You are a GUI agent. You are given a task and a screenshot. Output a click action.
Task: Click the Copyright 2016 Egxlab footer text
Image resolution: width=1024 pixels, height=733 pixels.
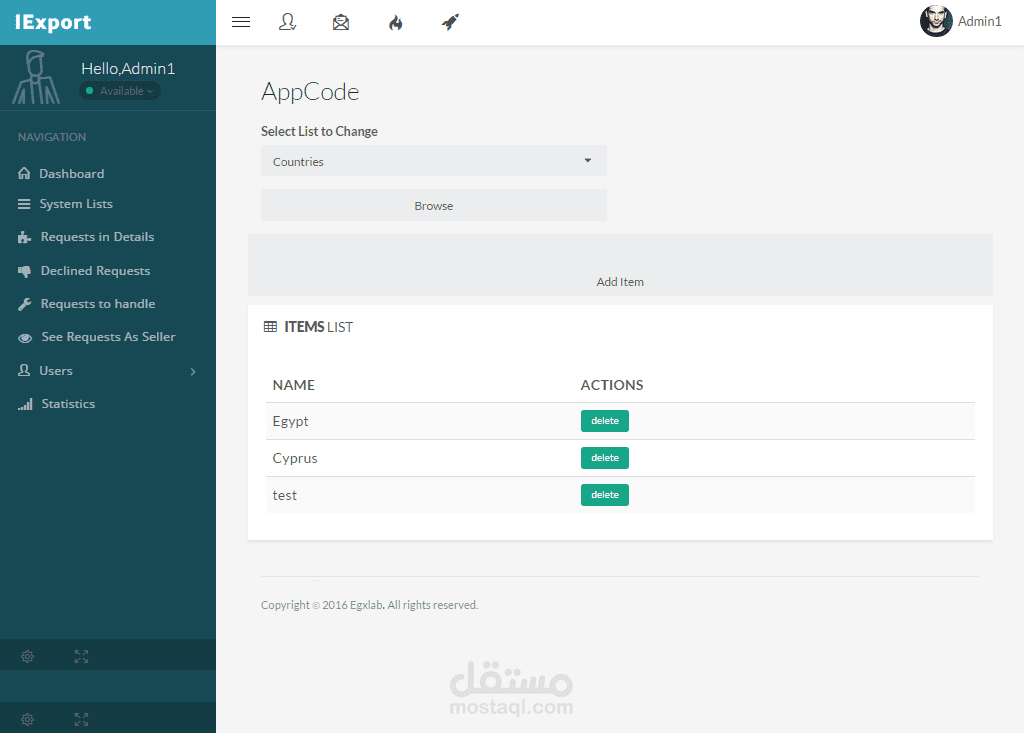pyautogui.click(x=370, y=605)
